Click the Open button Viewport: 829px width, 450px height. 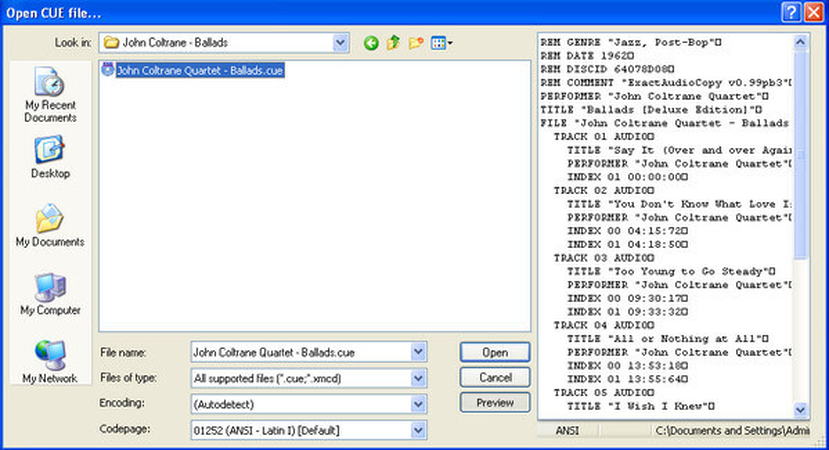click(495, 352)
